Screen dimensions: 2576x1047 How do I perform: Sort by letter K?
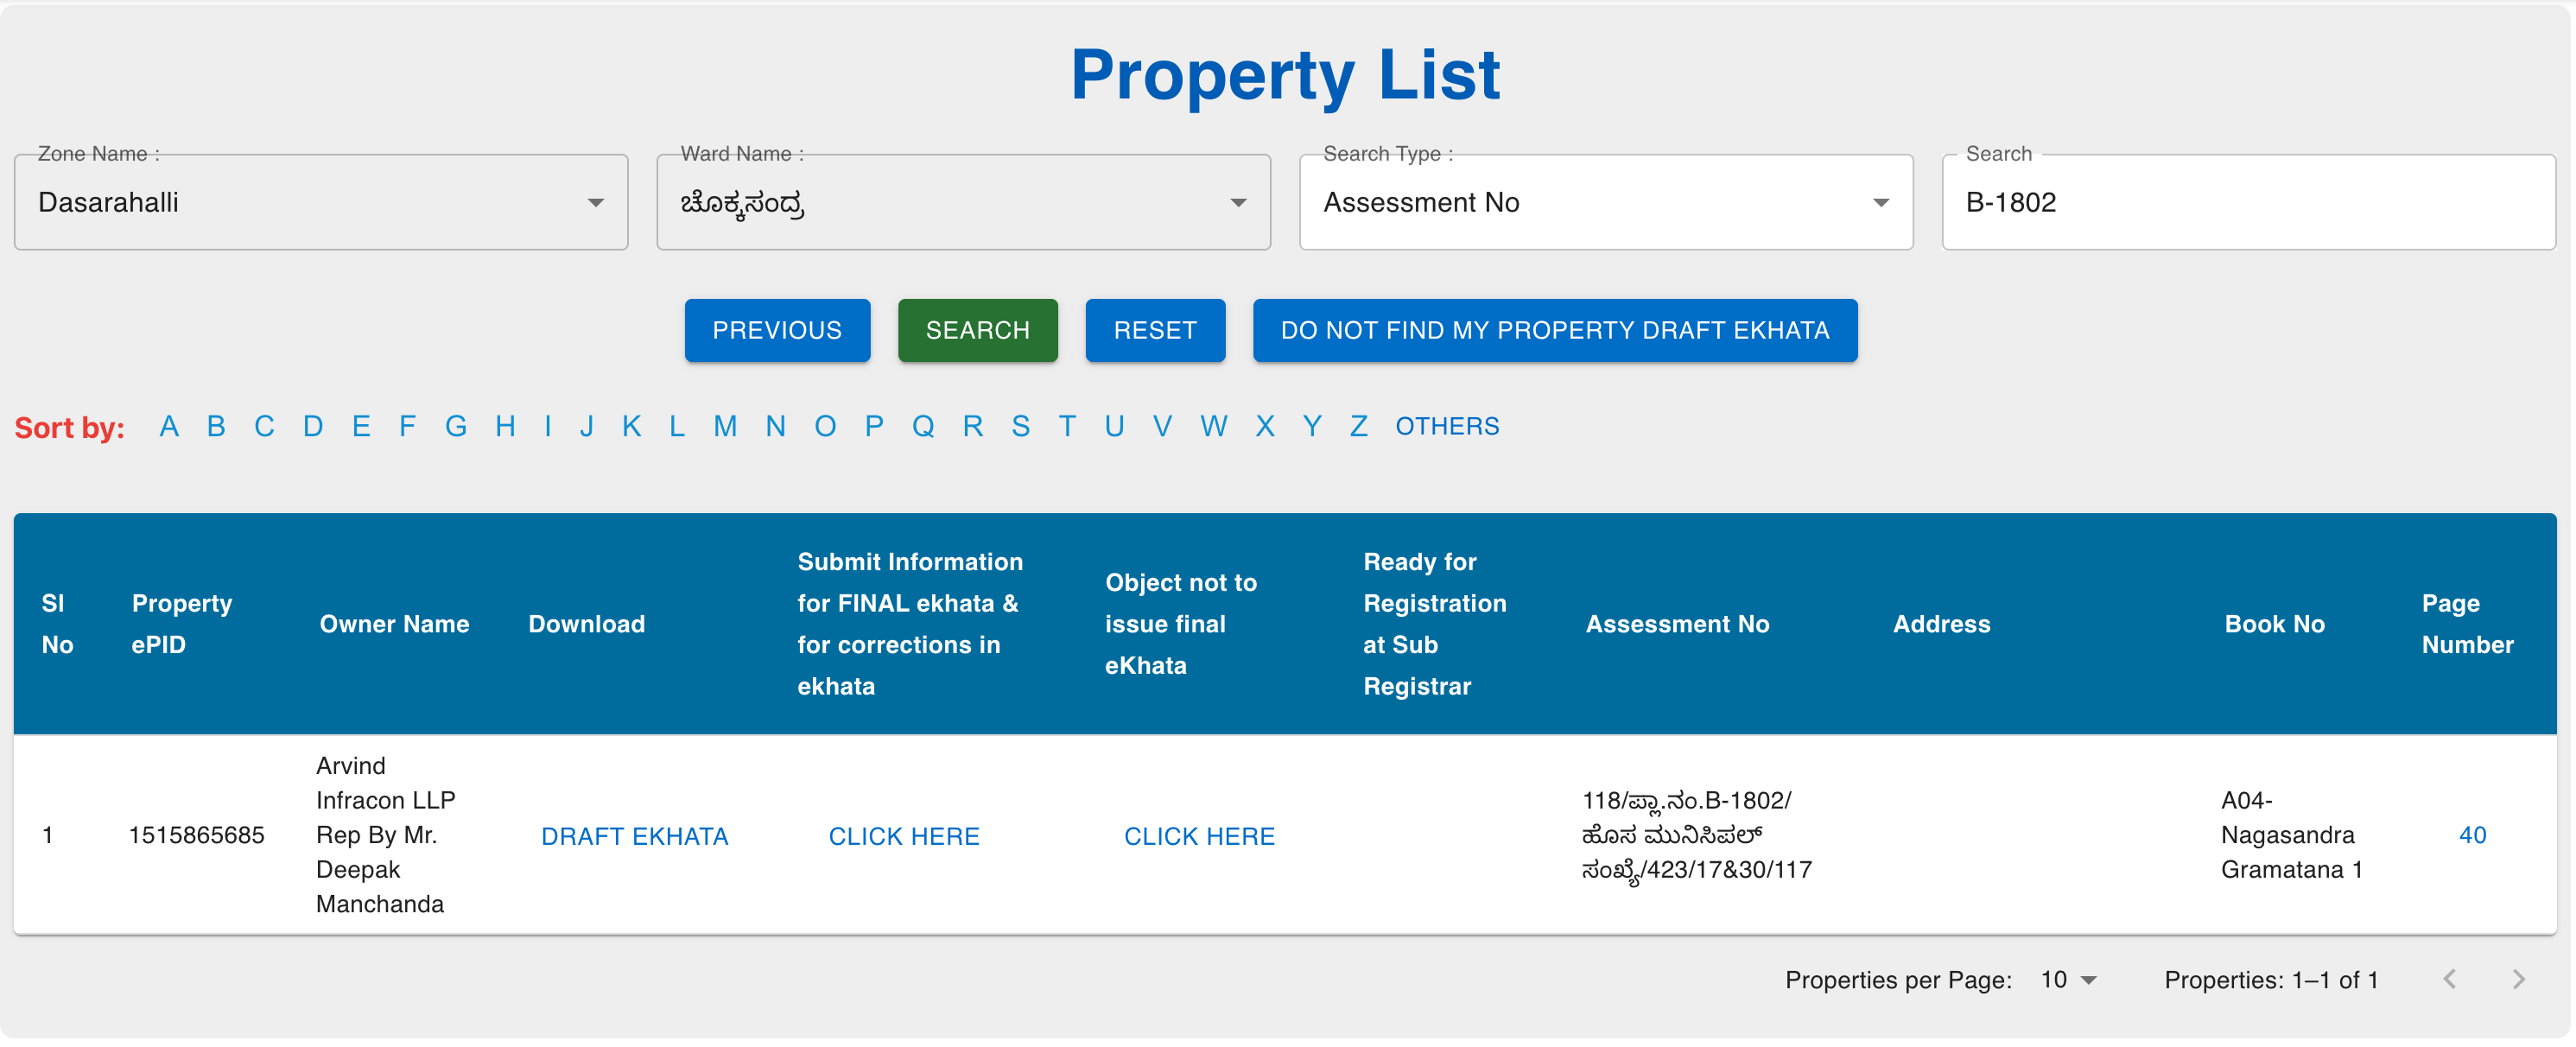tap(632, 427)
